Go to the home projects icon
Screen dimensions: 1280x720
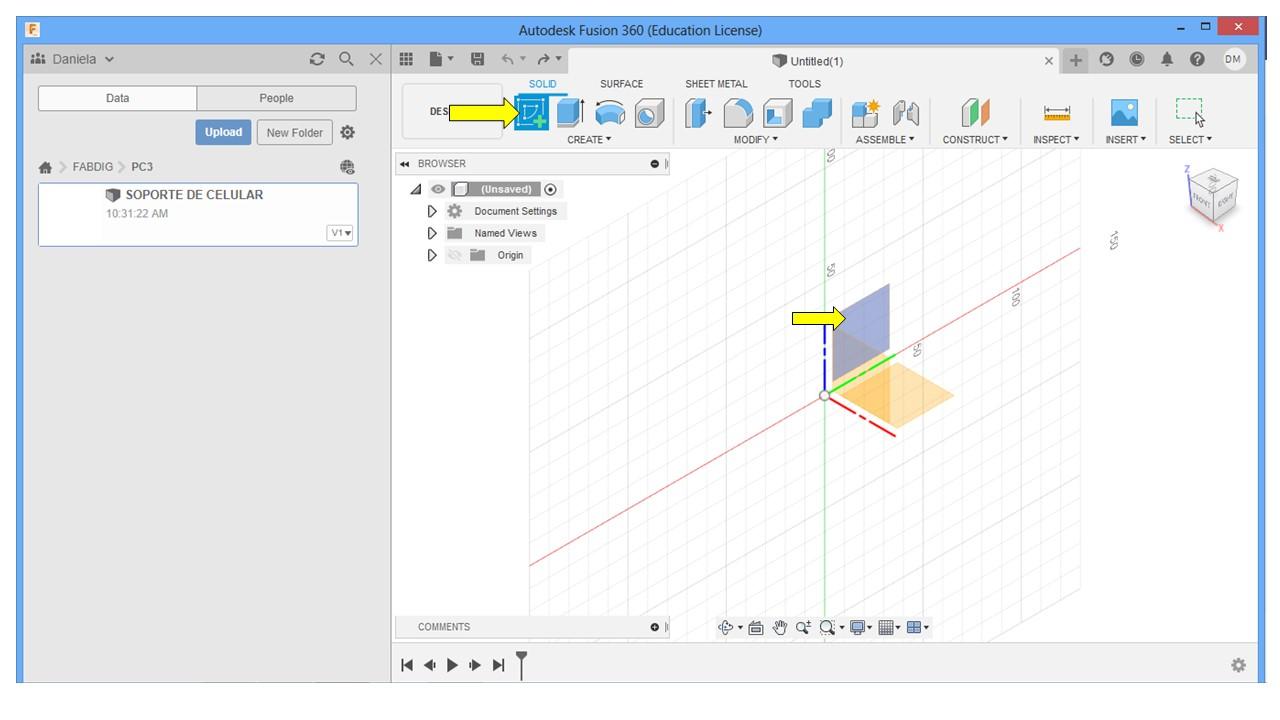tap(45, 167)
